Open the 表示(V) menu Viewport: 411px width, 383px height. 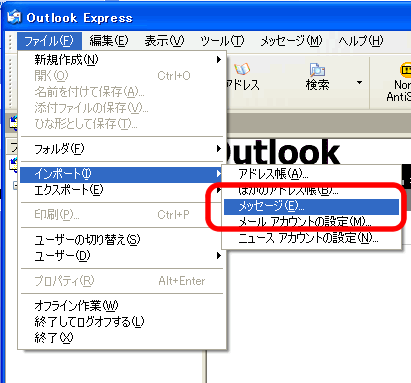164,41
